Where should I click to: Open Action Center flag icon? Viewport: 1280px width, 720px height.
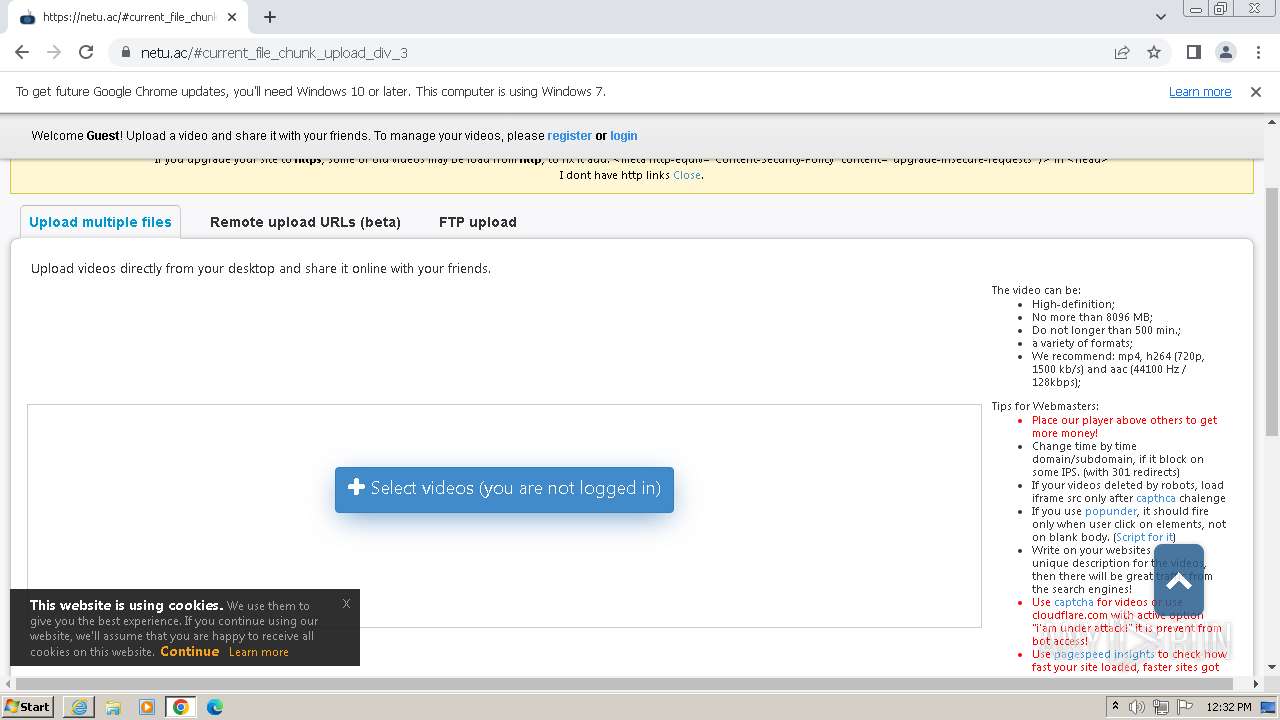[1185, 707]
